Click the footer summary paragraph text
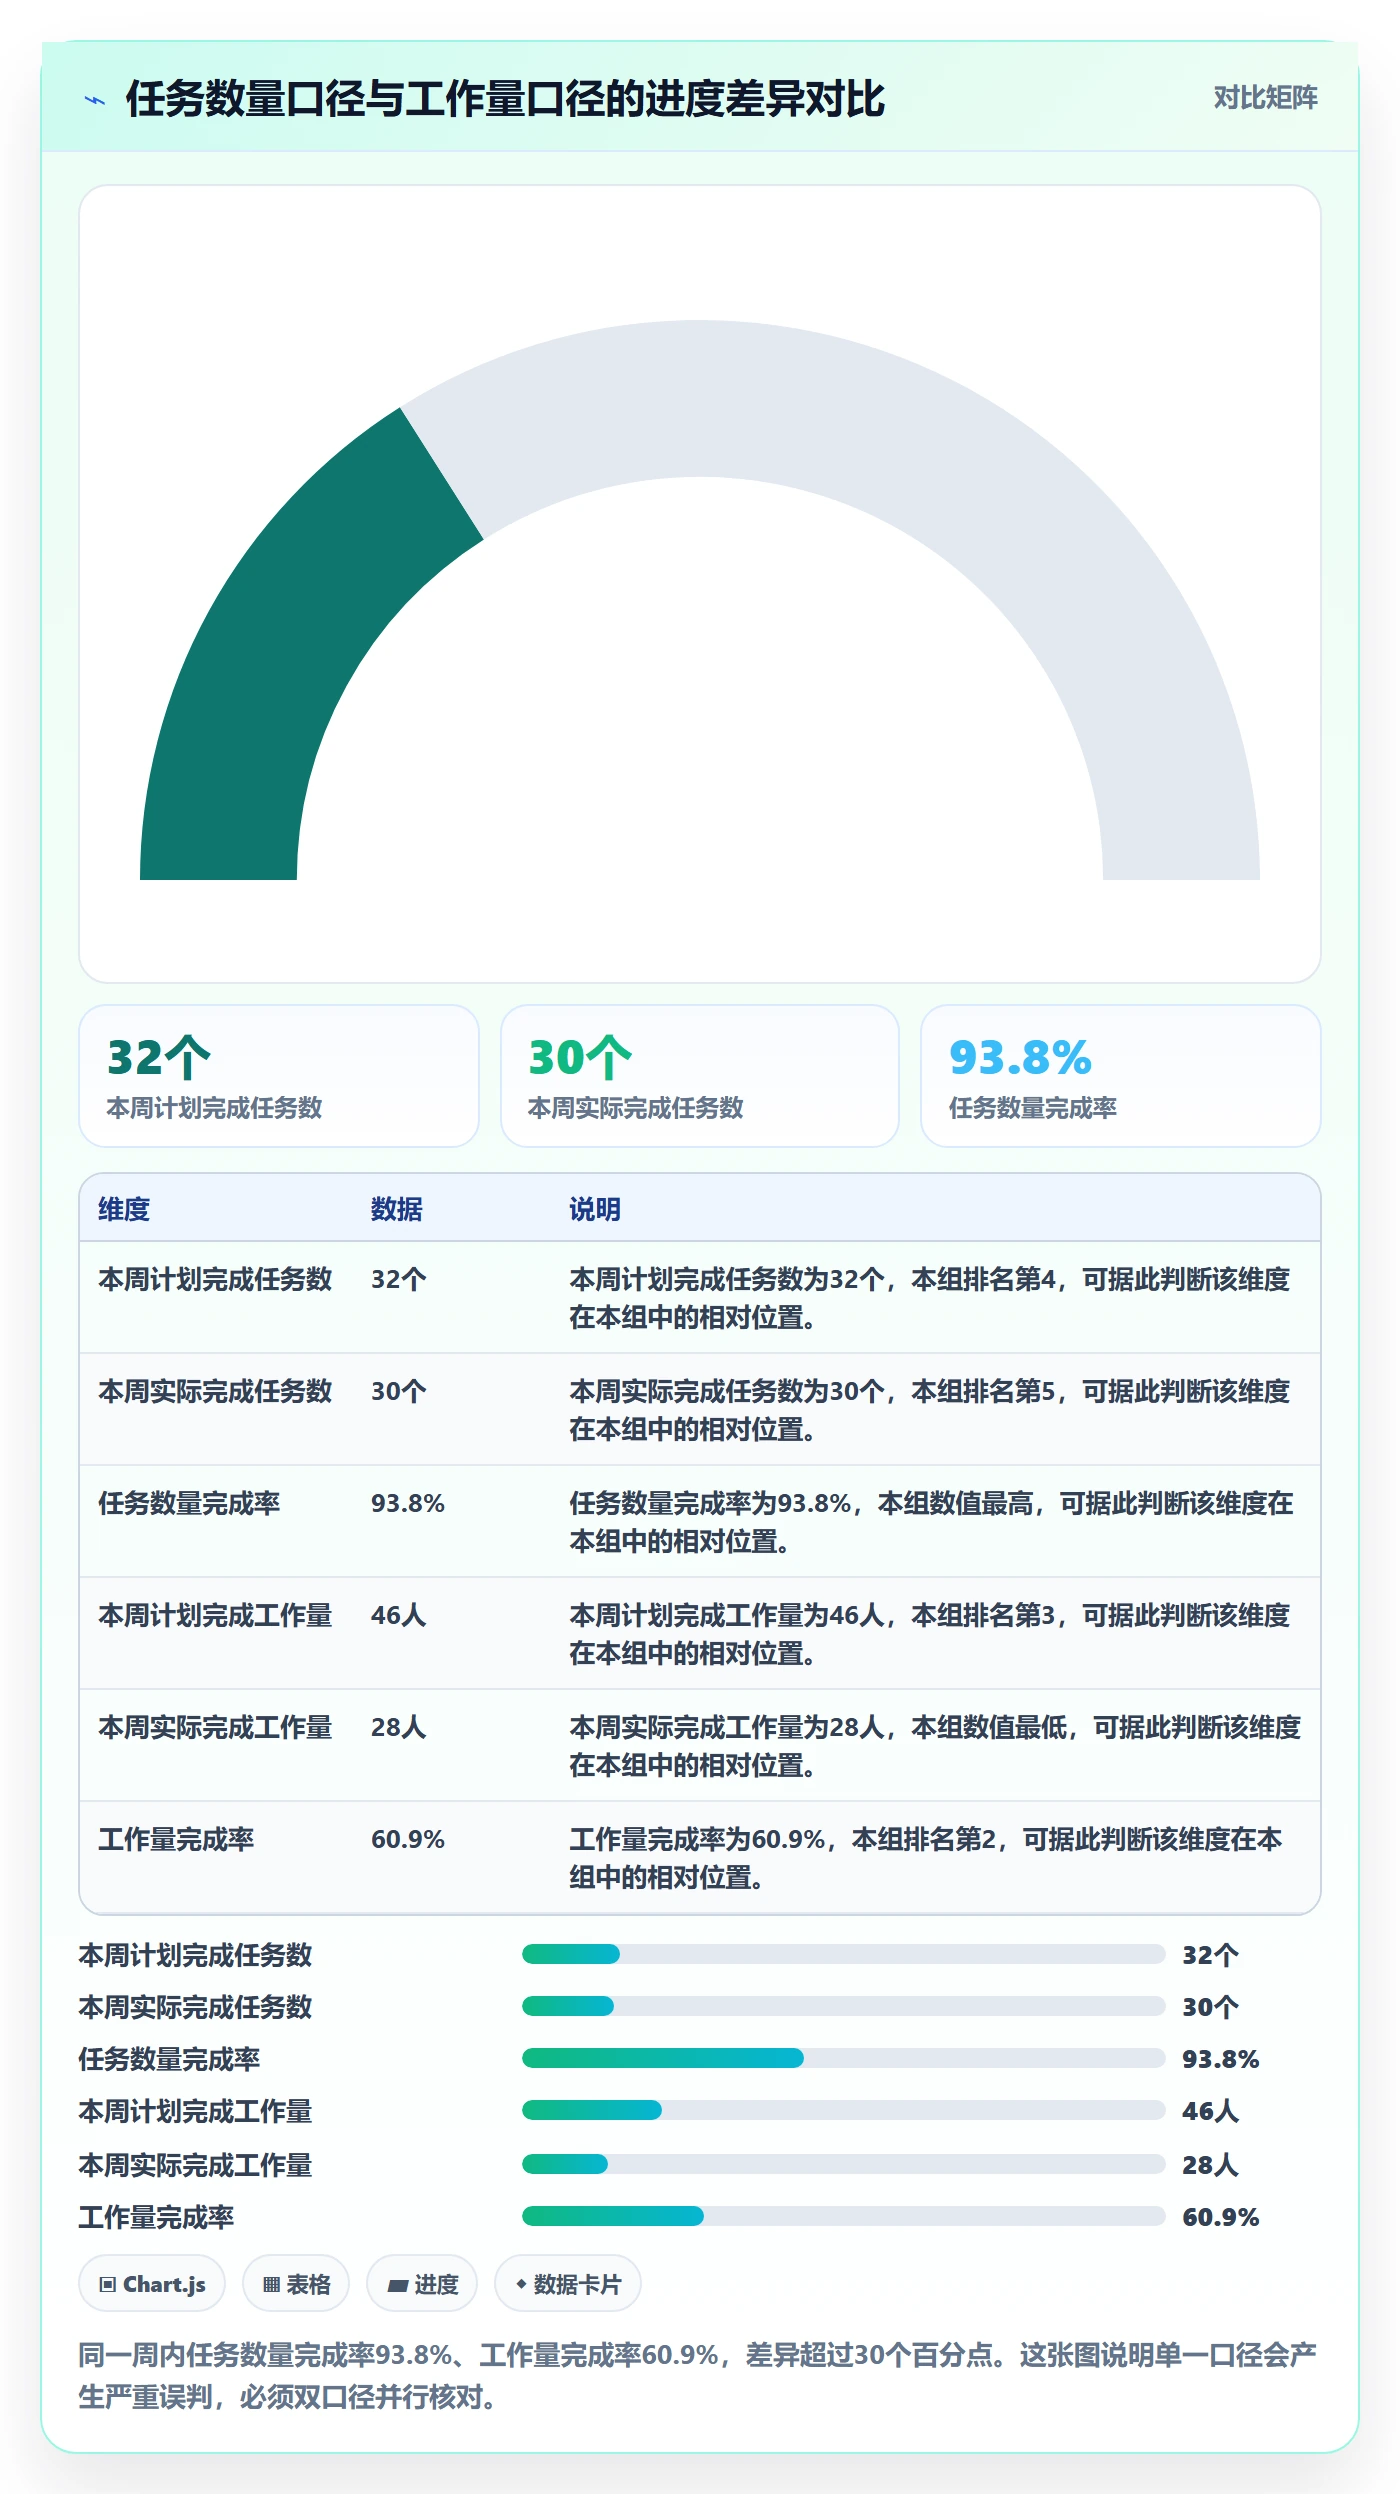Image resolution: width=1400 pixels, height=2494 pixels. point(697,2376)
